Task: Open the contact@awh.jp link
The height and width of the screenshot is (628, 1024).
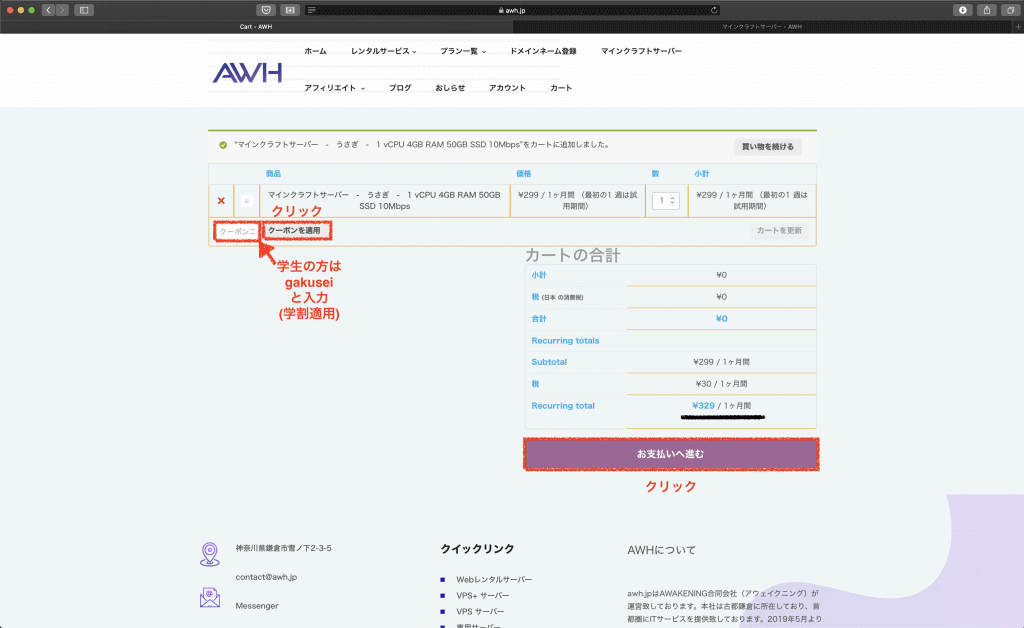Action: tap(266, 577)
